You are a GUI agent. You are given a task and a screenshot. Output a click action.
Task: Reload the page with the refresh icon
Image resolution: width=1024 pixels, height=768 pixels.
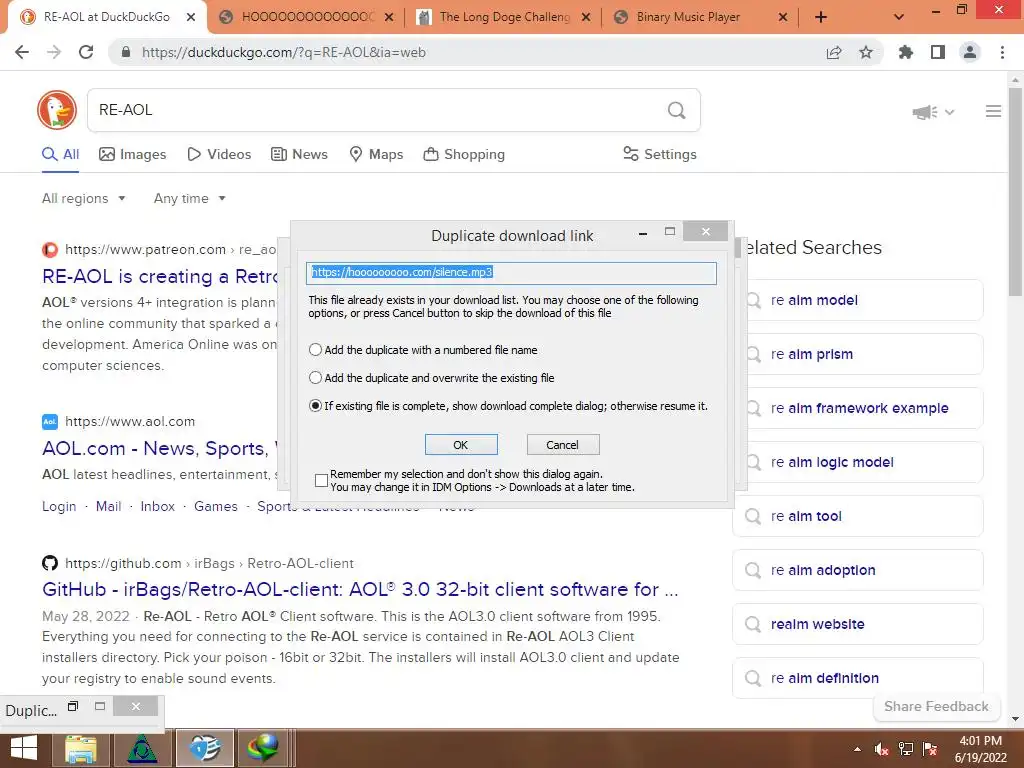[x=86, y=52]
